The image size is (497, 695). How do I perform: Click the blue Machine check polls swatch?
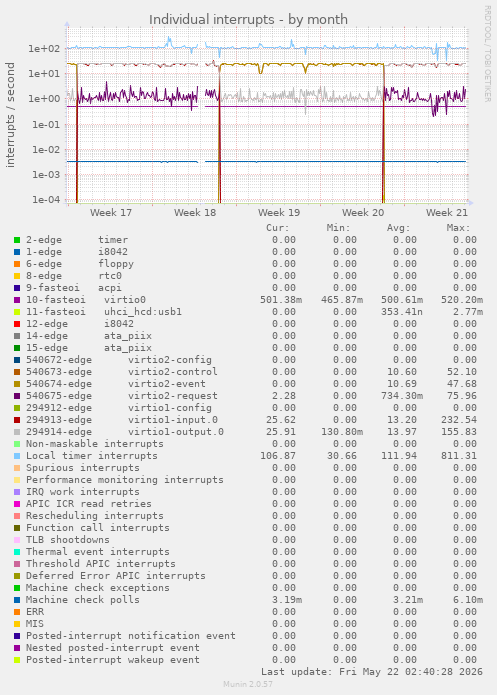[17, 600]
